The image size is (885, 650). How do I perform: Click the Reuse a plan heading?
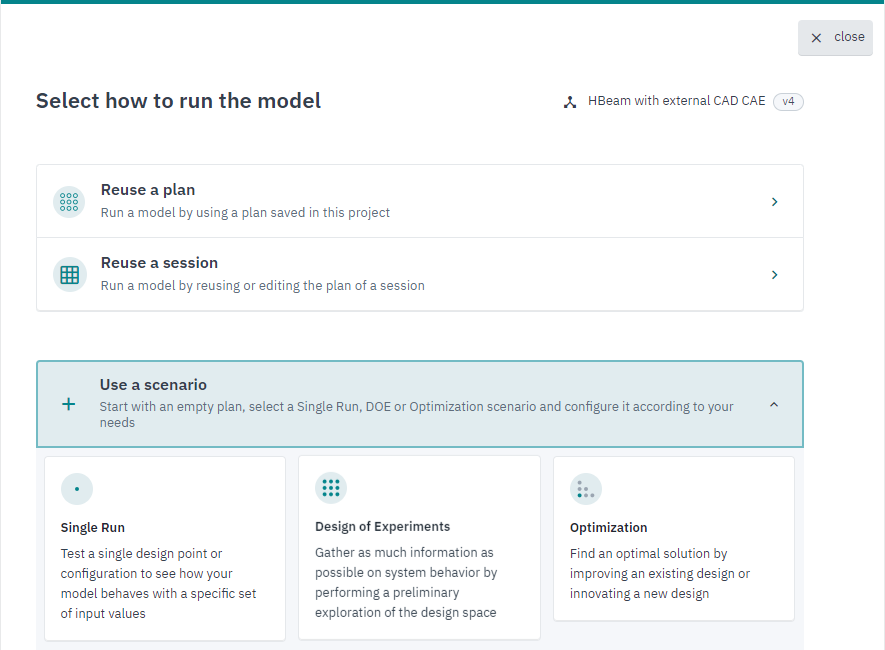(148, 190)
